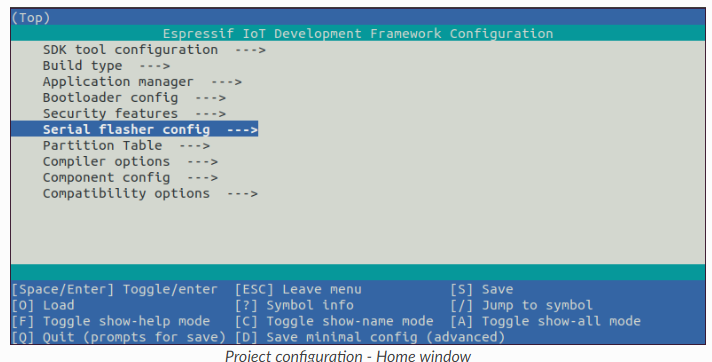The width and height of the screenshot is (712, 362).
Task: Open the Partition Table submenu
Action: 126,145
